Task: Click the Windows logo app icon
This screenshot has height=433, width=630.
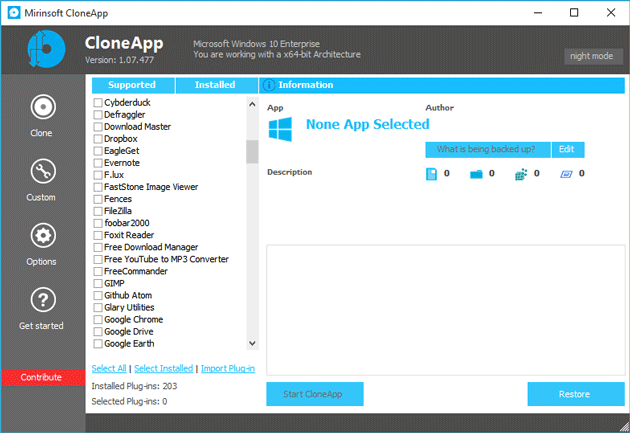Action: pyautogui.click(x=280, y=129)
